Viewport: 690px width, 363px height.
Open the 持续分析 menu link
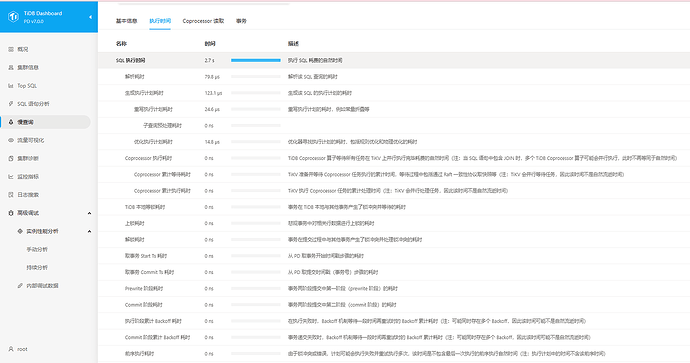[37, 268]
